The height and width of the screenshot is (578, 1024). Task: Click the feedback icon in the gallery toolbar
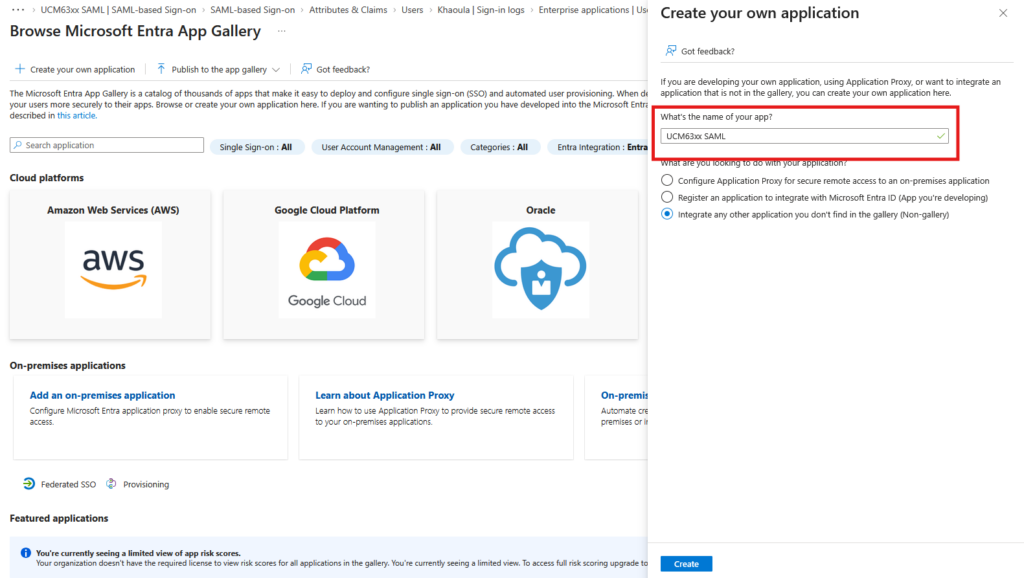point(306,69)
